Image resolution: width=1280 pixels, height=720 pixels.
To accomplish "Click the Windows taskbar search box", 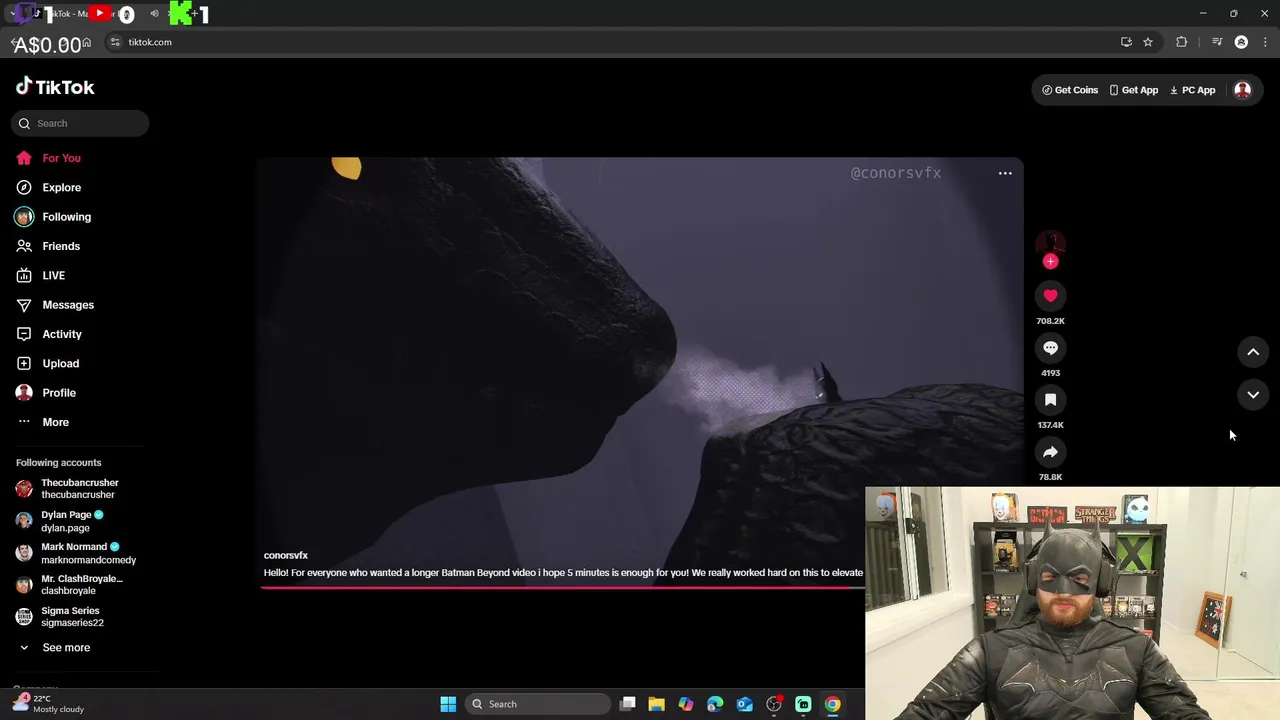I will coord(538,704).
